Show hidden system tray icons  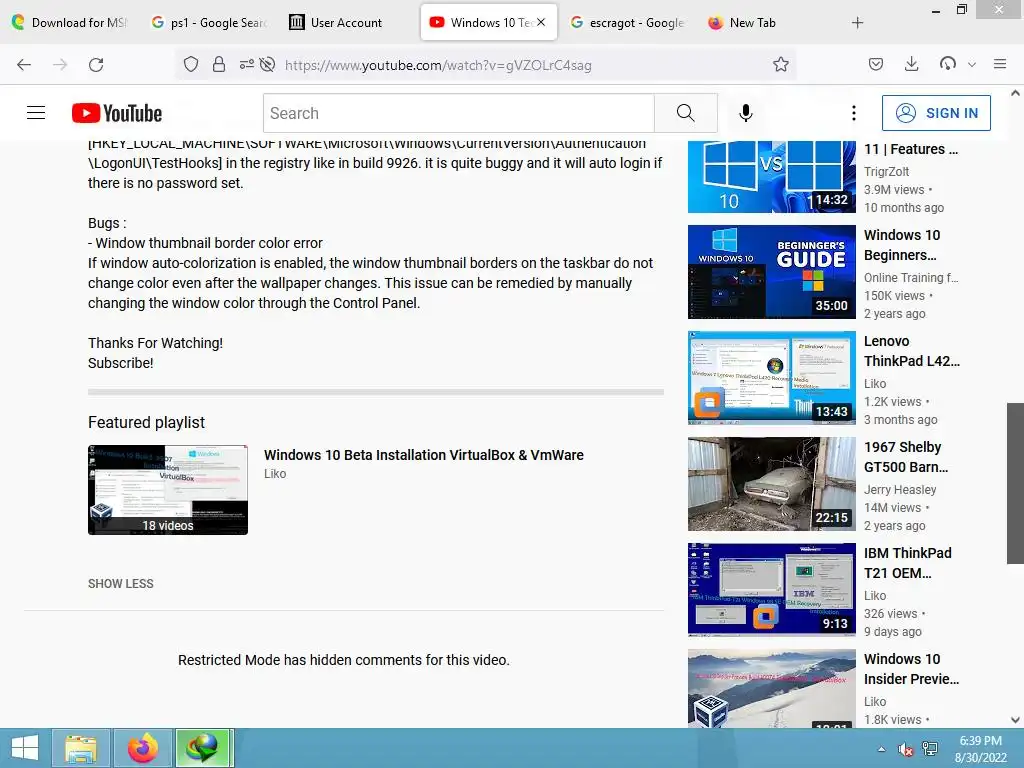click(x=881, y=749)
